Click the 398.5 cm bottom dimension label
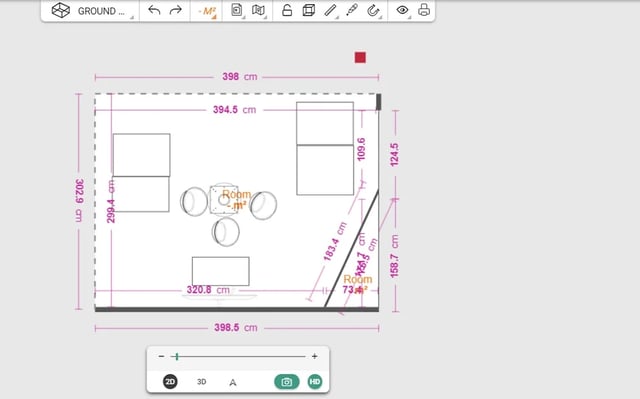The image size is (640, 399). click(236, 328)
